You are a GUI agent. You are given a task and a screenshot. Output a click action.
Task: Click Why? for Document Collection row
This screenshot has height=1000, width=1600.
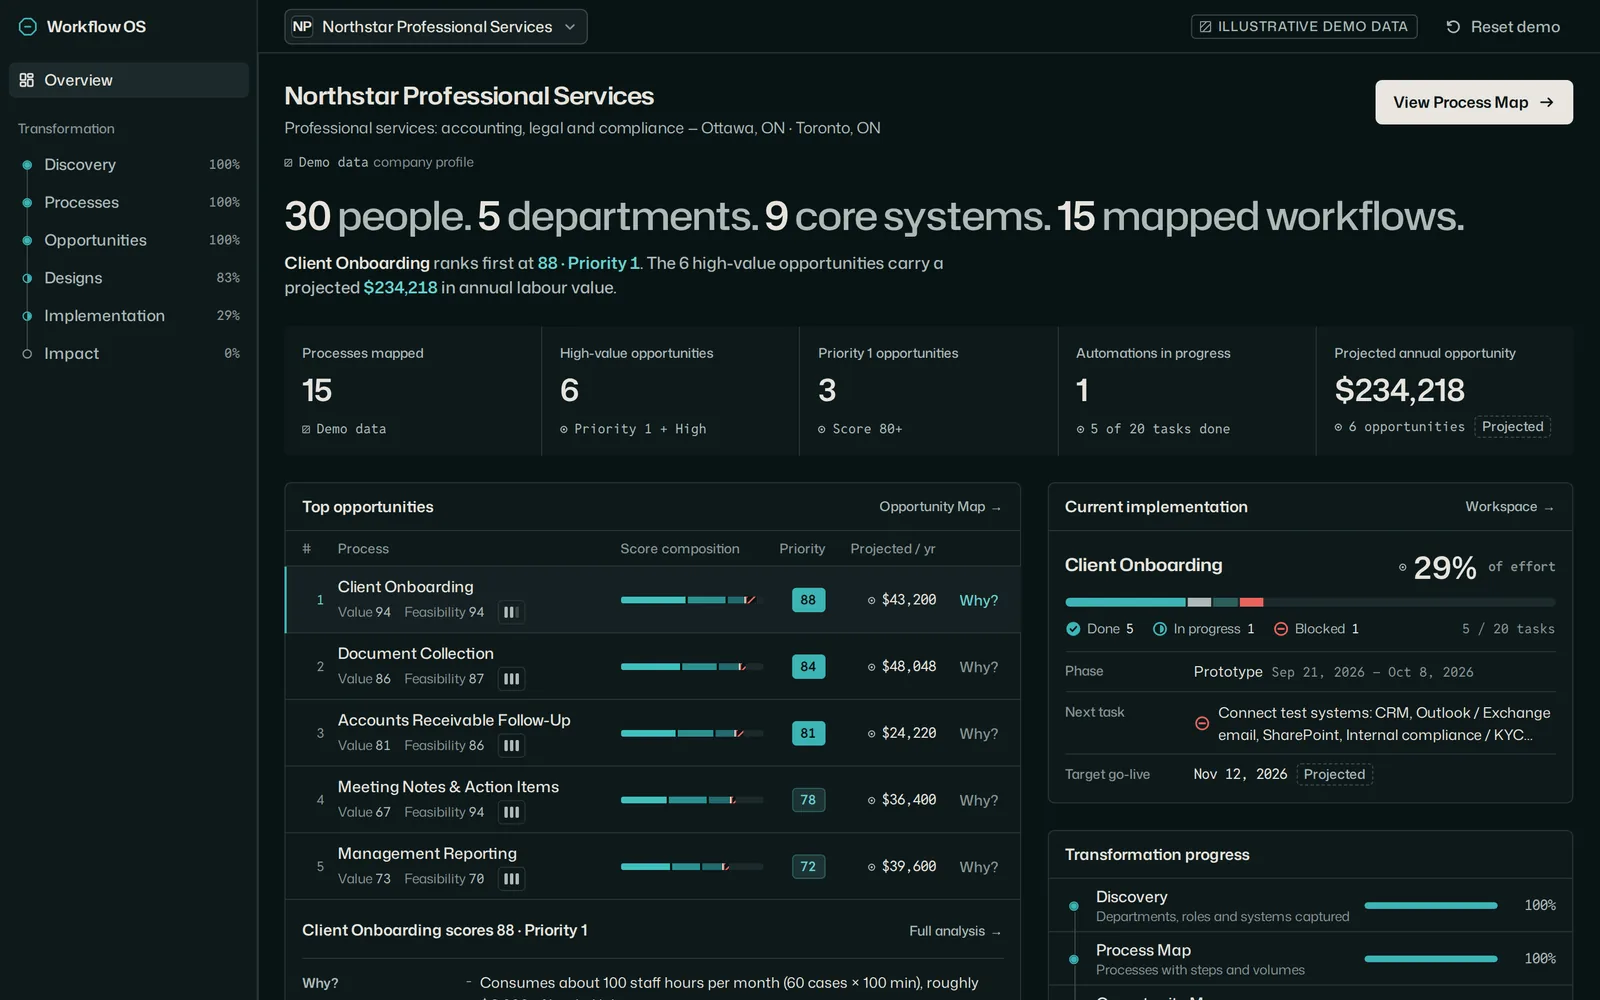click(x=979, y=667)
